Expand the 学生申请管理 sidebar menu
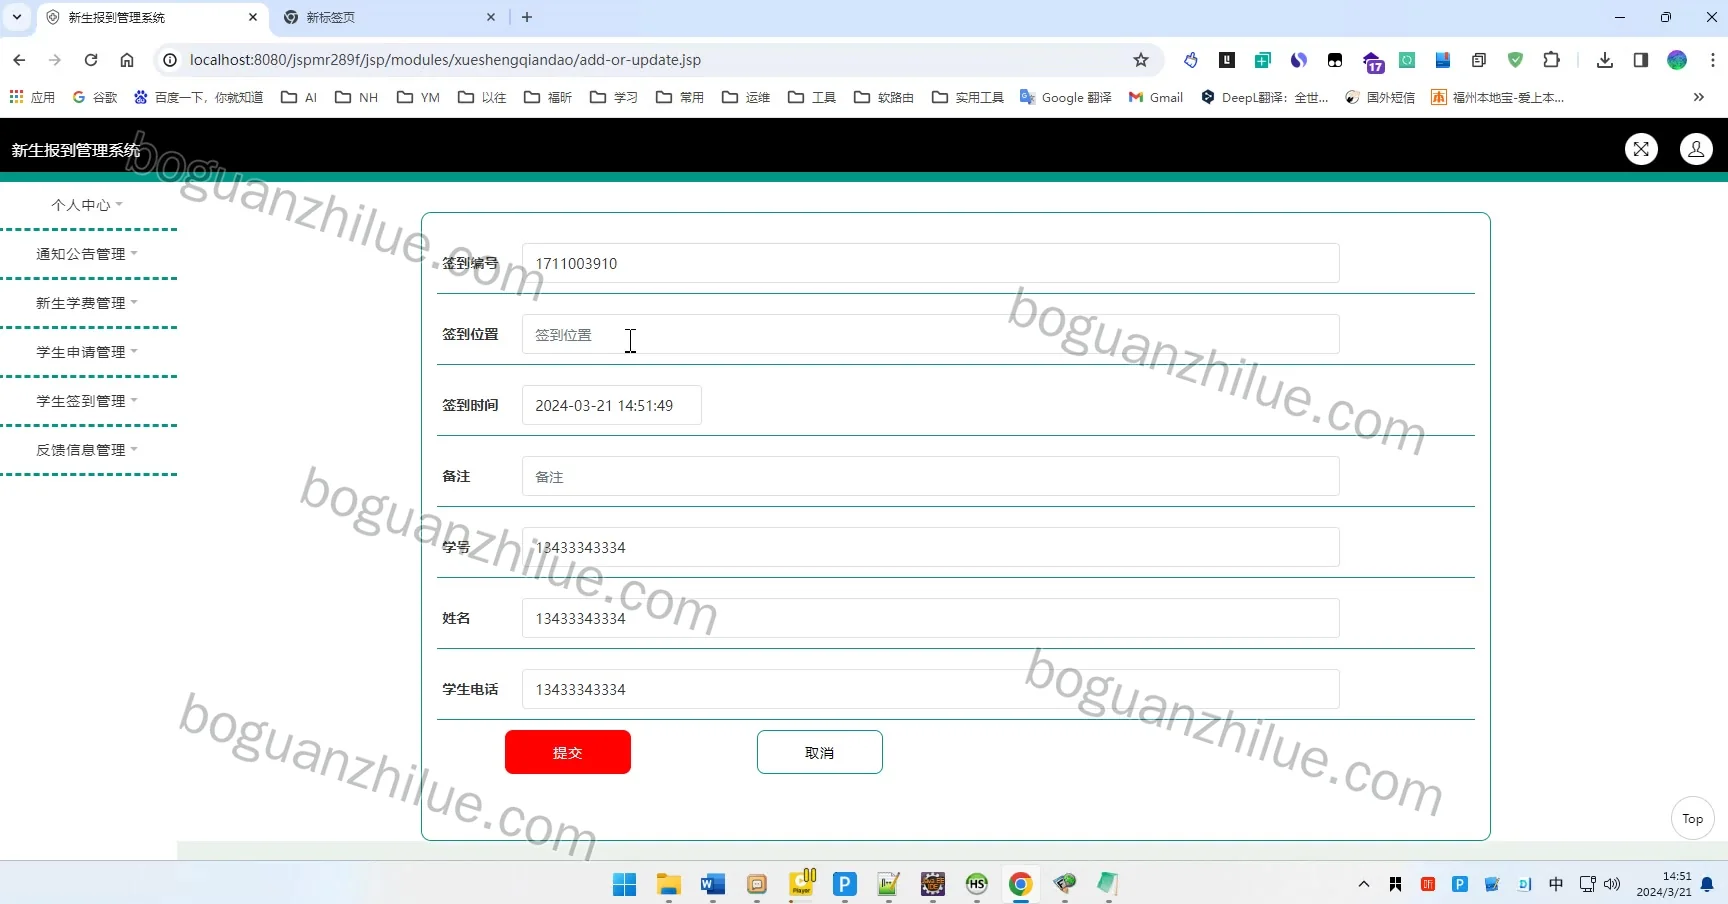1728x904 pixels. point(87,352)
